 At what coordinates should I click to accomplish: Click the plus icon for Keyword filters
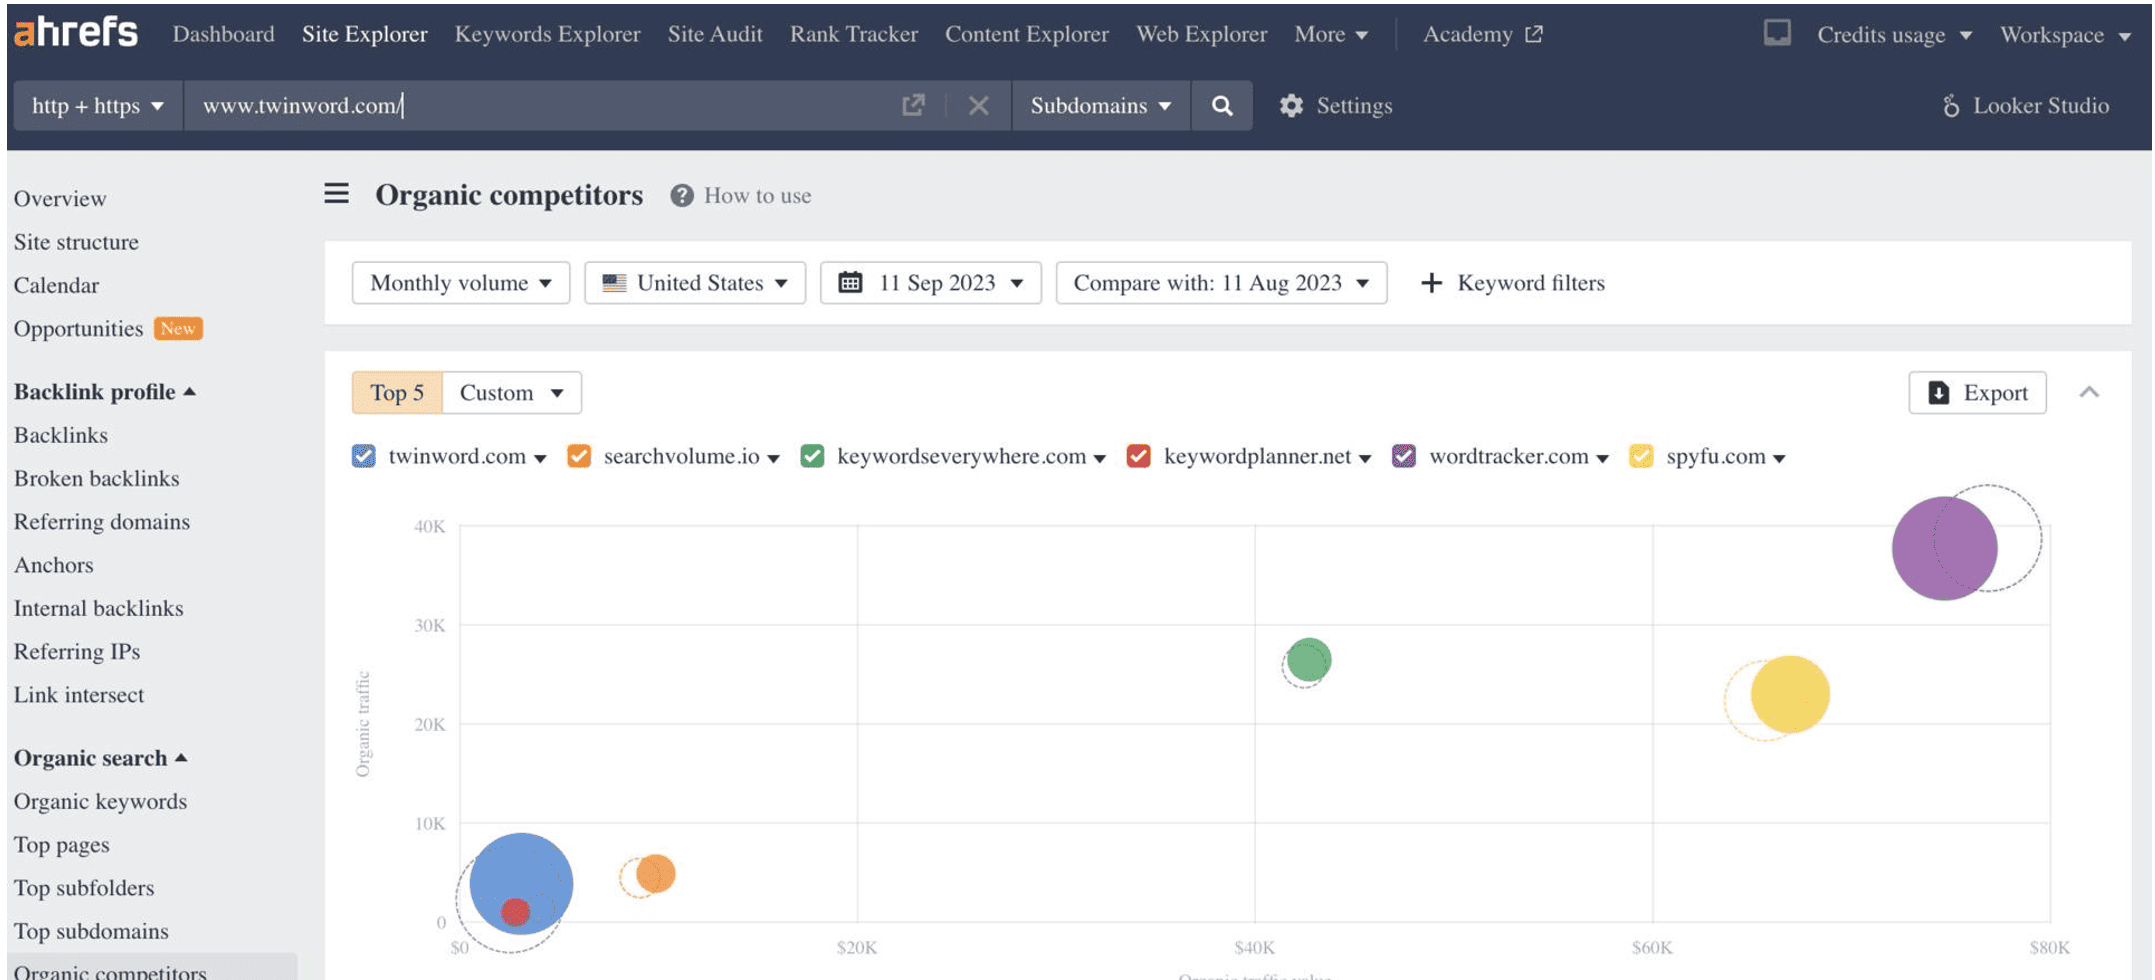click(1431, 283)
